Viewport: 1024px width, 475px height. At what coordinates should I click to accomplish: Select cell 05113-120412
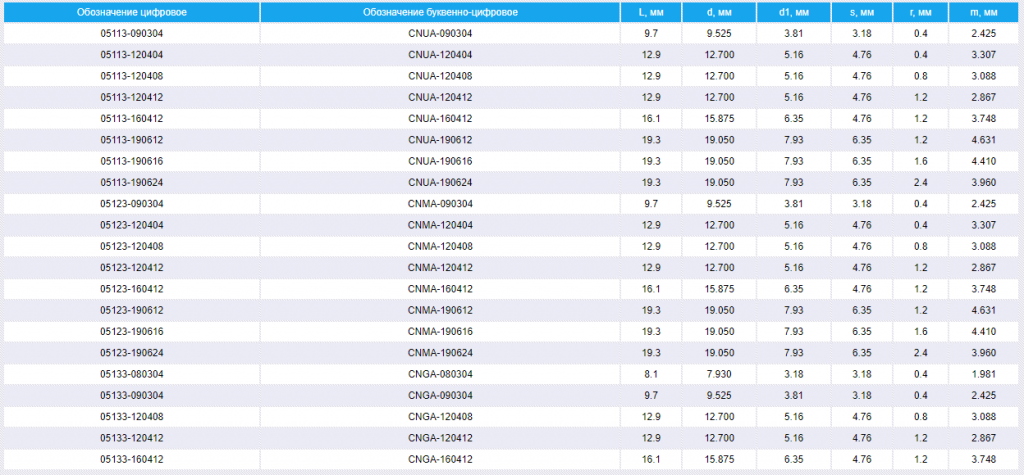(132, 97)
